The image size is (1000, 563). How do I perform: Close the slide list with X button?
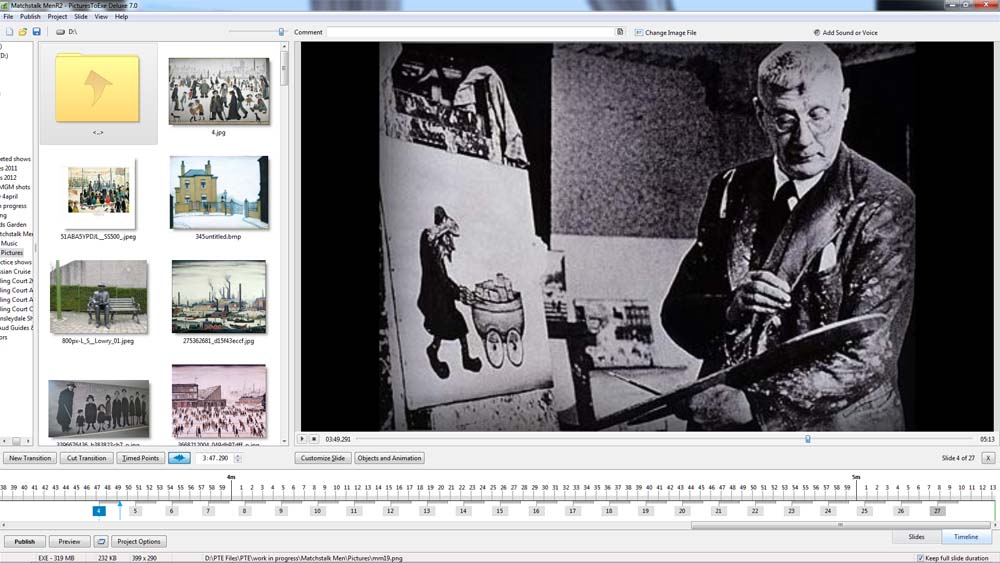(987, 458)
